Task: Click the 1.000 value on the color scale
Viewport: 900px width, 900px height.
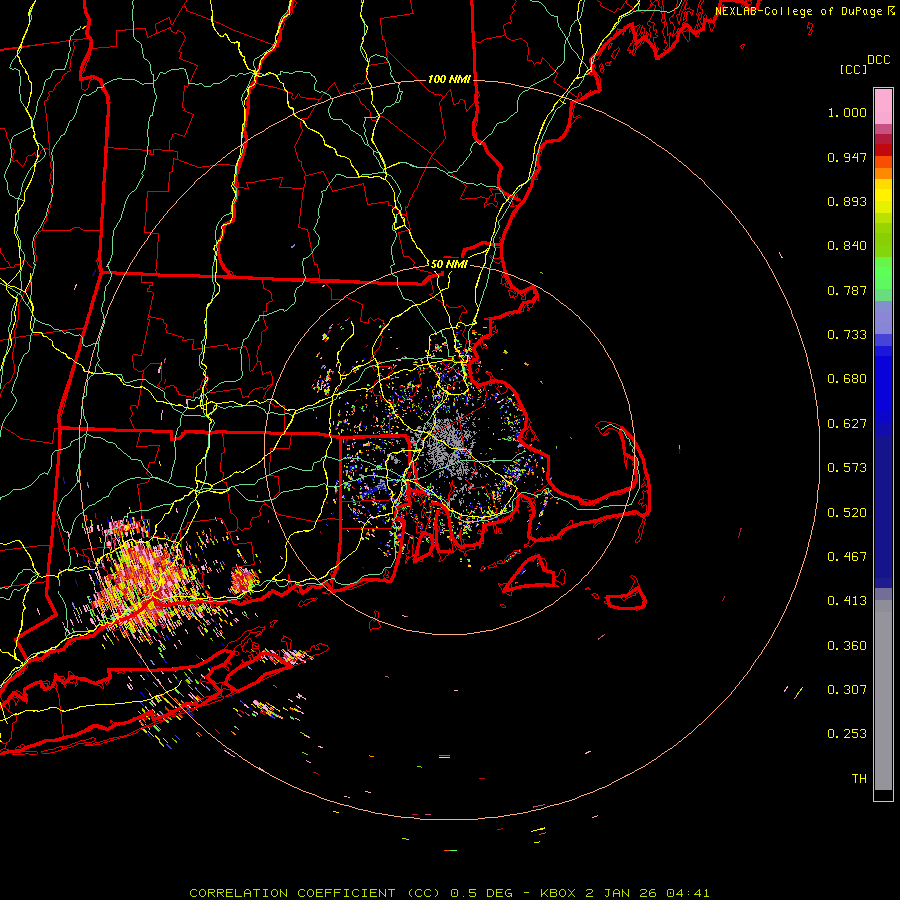Action: point(847,112)
